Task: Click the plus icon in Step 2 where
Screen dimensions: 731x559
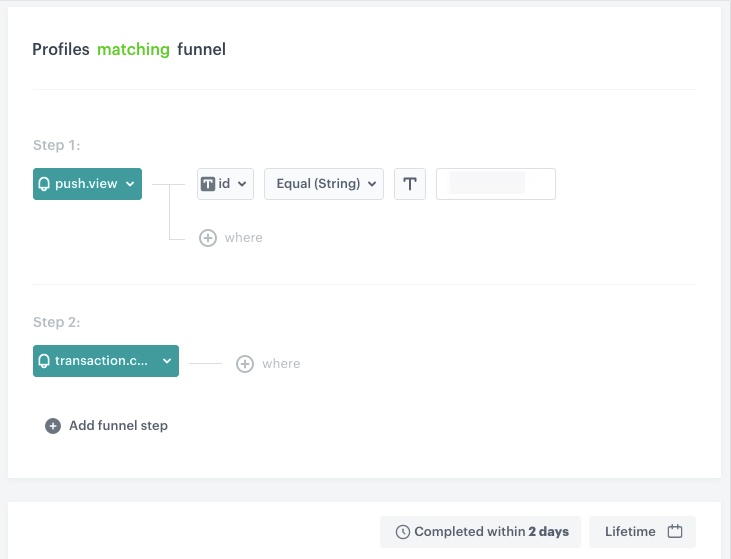Action: point(245,364)
